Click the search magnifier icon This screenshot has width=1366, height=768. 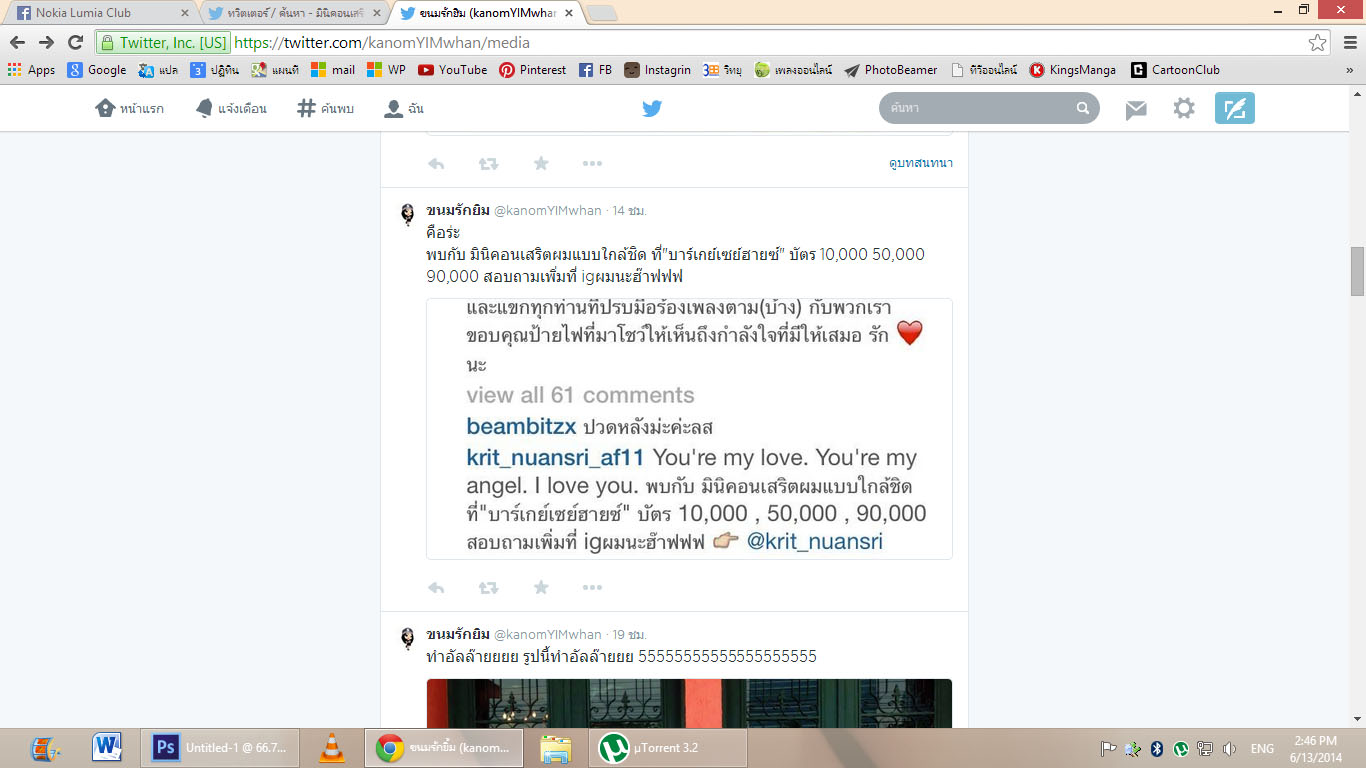pos(1083,108)
